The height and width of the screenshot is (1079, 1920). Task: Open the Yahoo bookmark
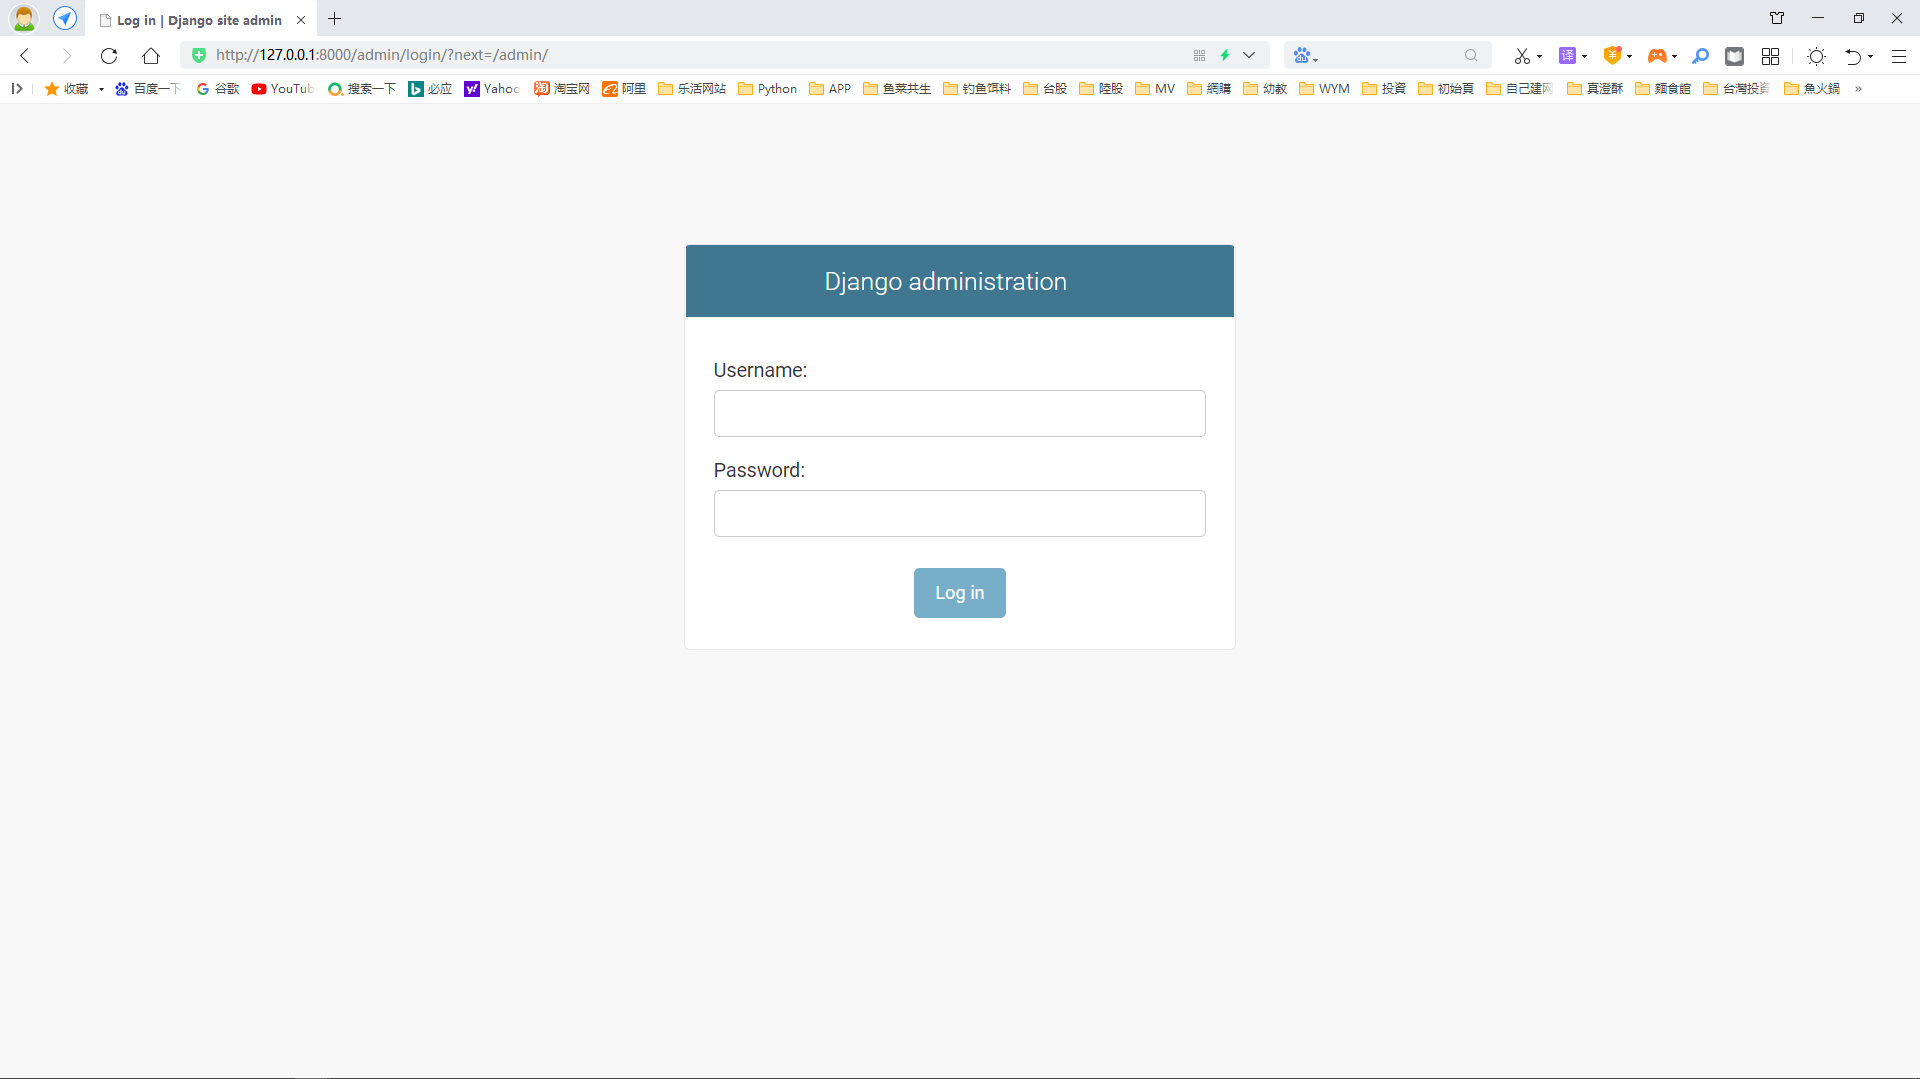[492, 89]
